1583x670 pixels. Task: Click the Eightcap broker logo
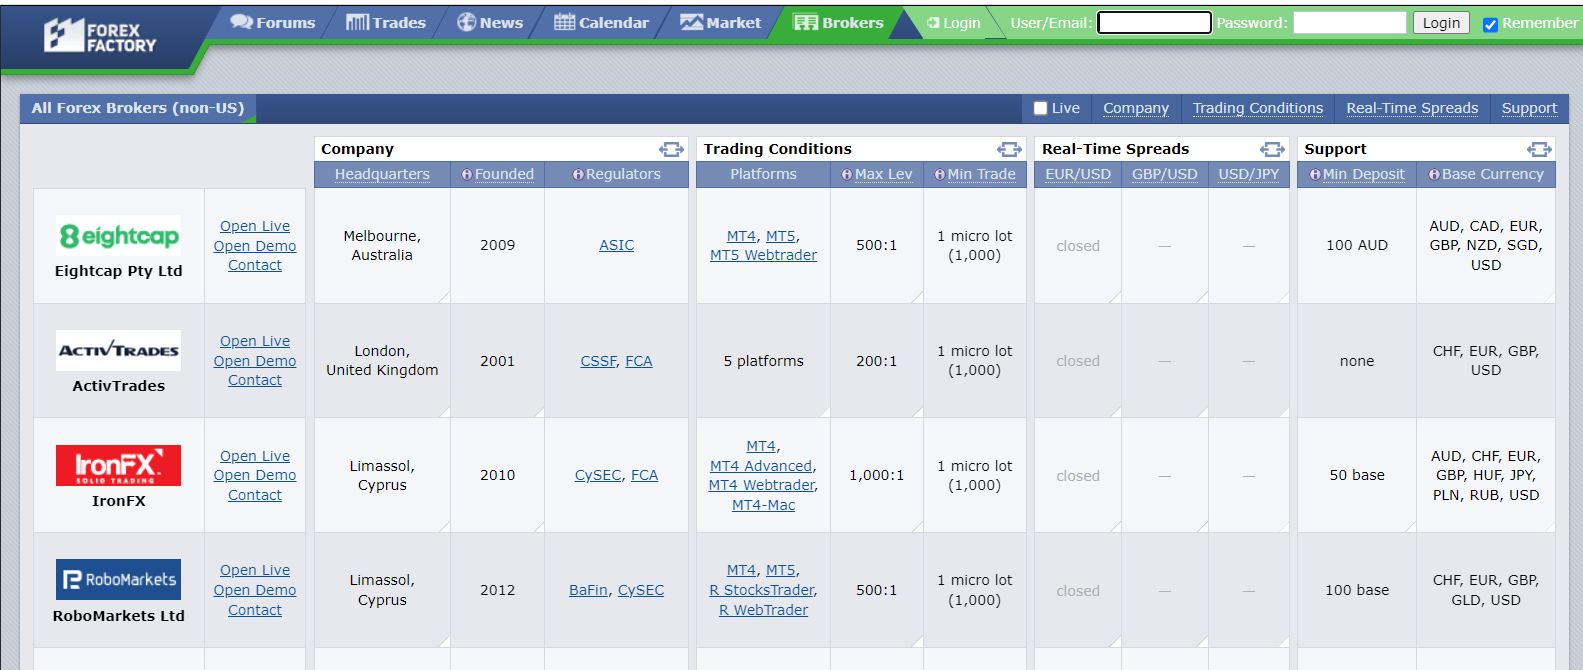118,236
